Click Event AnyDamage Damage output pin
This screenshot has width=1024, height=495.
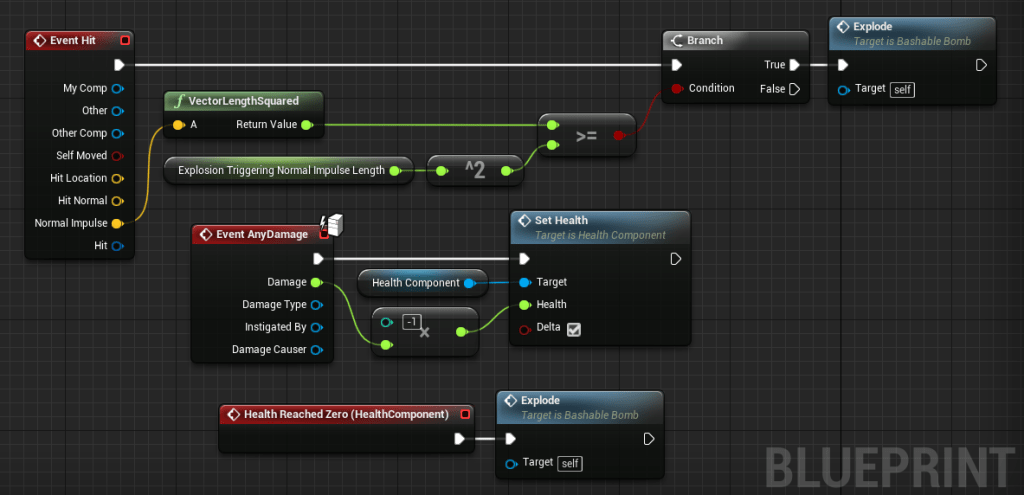pos(316,282)
